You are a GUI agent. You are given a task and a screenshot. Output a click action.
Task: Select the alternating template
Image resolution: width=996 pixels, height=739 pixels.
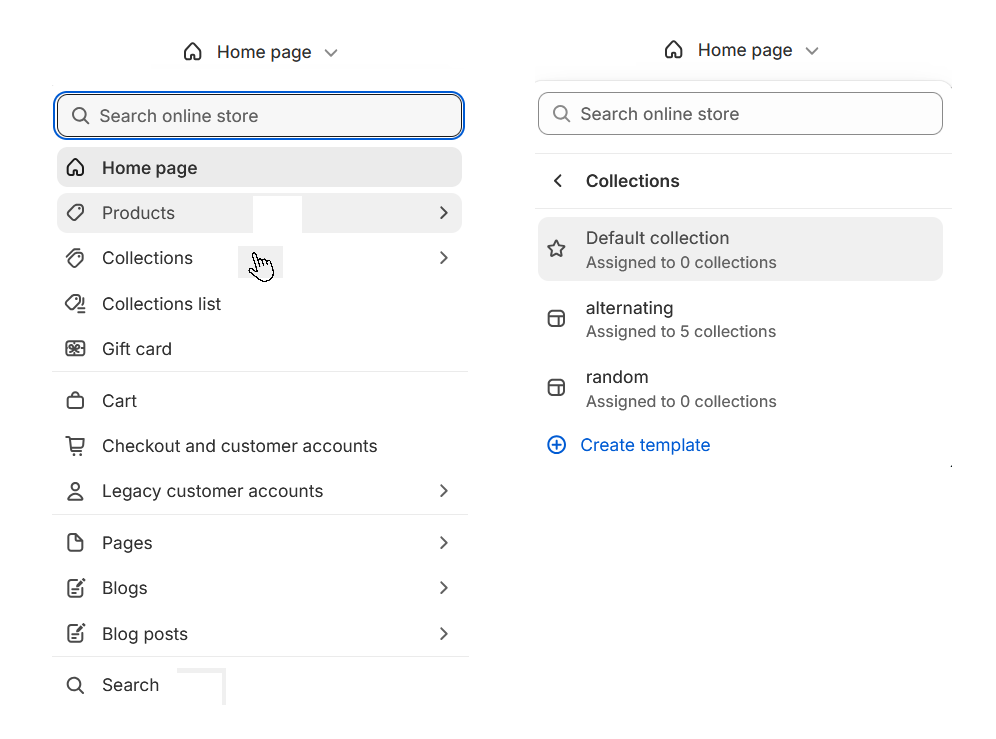[740, 319]
